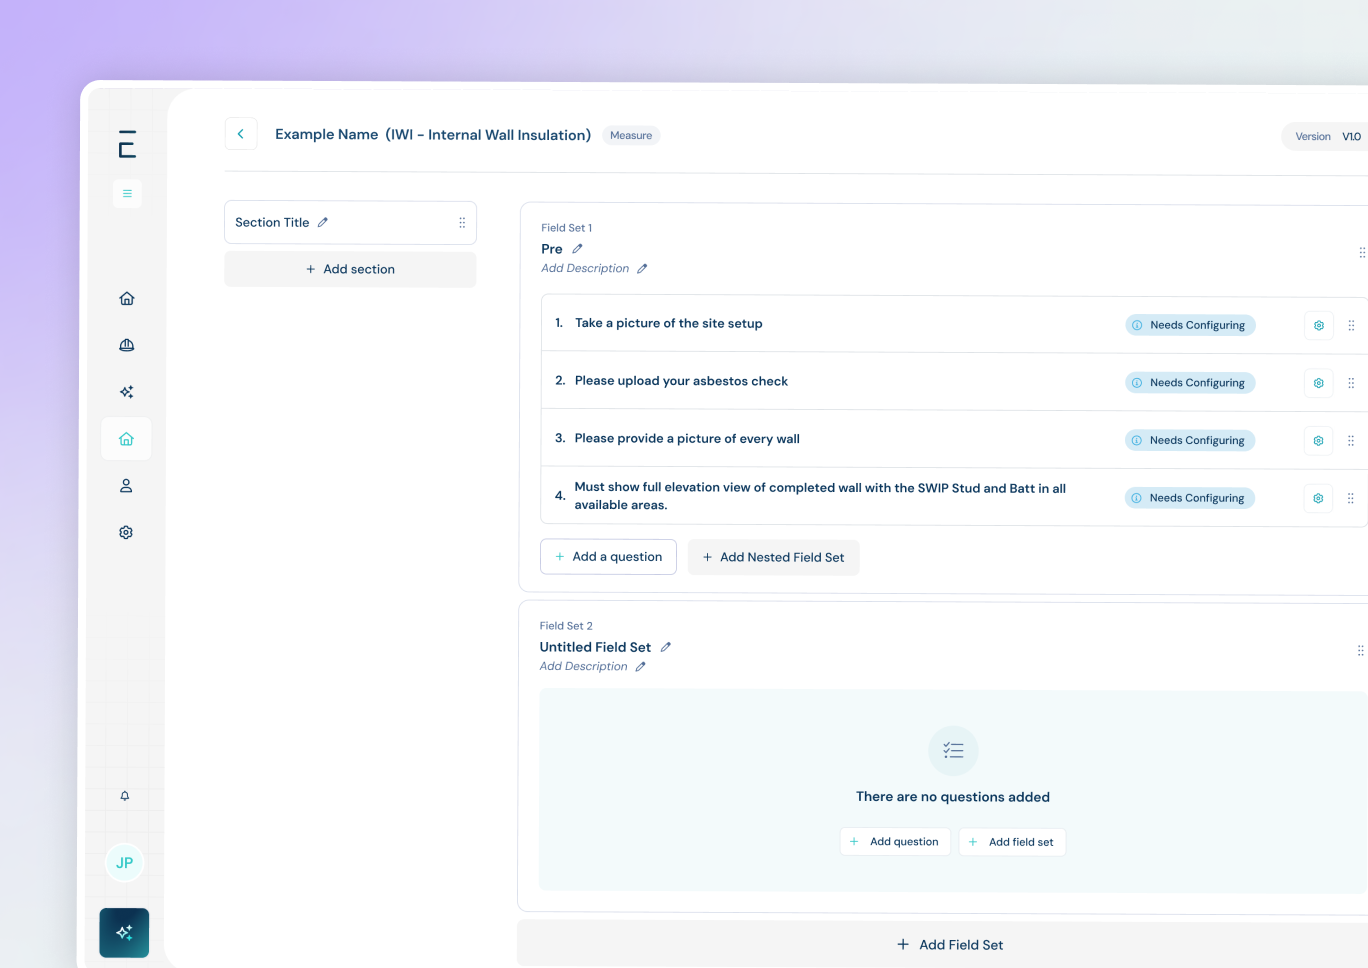Toggle the hamburger menu in the sidebar
The height and width of the screenshot is (968, 1368).
tap(127, 193)
